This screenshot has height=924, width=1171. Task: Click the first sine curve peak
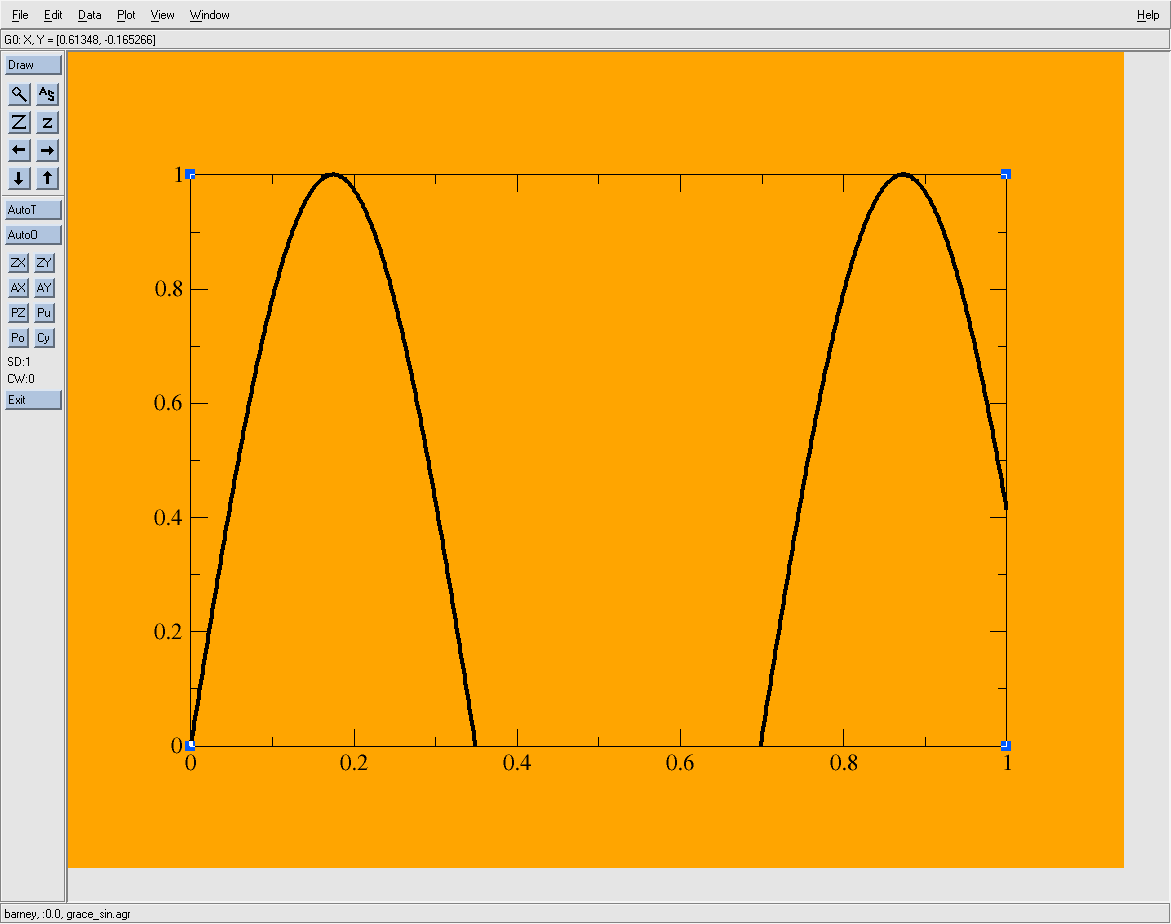pos(333,175)
